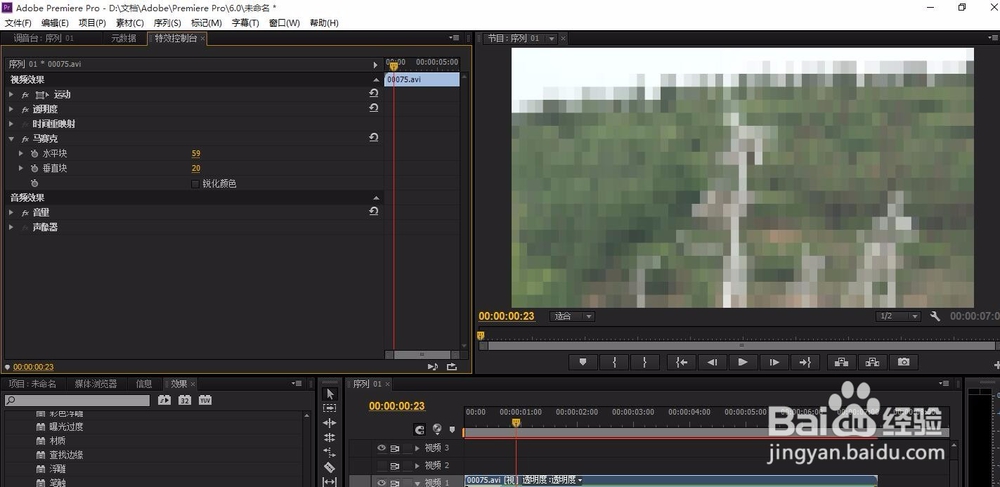Toggle fx switch for 音量 effect

(26, 212)
